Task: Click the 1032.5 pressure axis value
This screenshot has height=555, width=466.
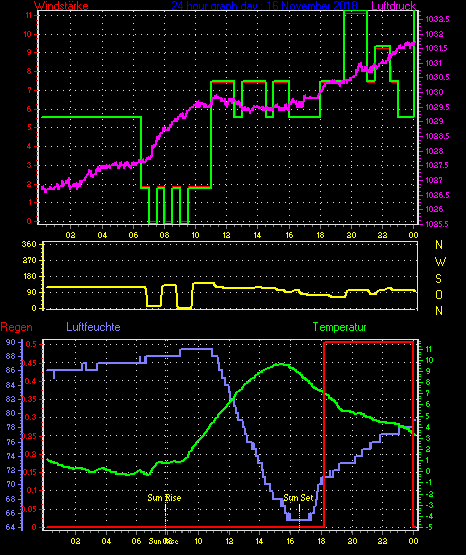Action: (x=437, y=19)
